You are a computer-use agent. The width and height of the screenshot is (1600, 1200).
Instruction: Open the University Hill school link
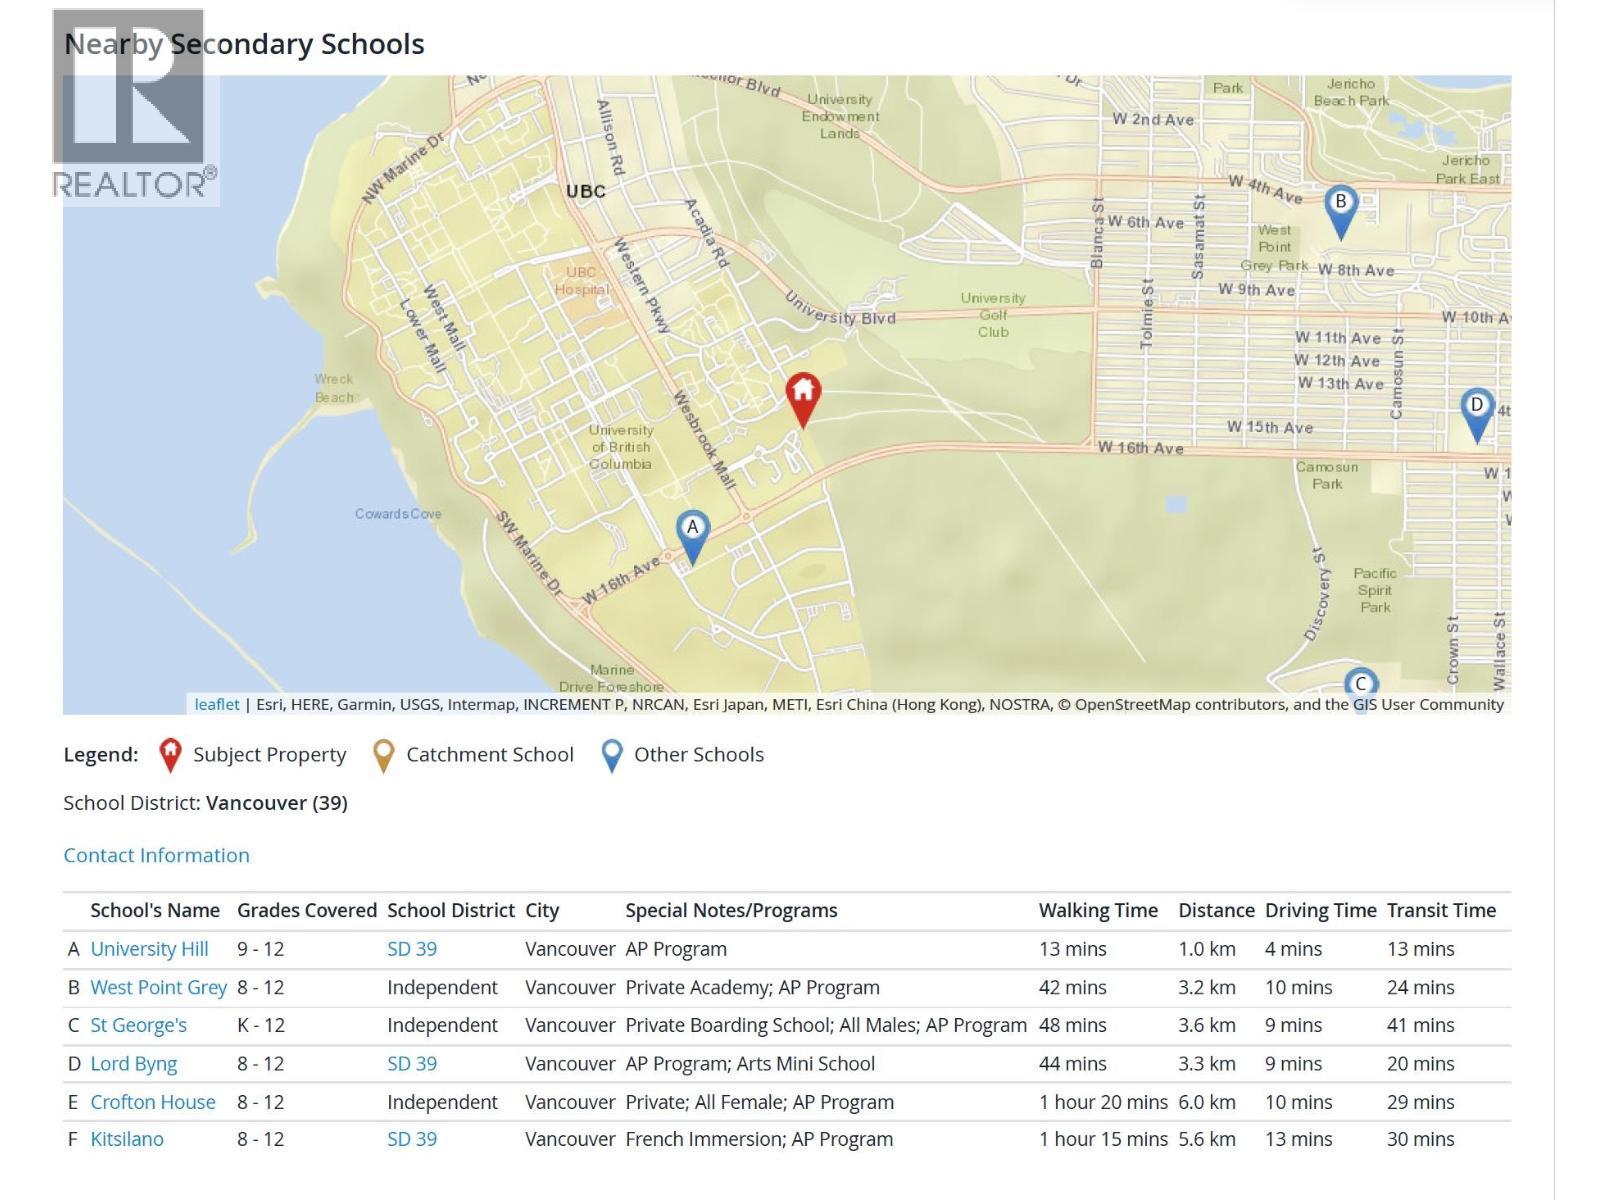[149, 949]
